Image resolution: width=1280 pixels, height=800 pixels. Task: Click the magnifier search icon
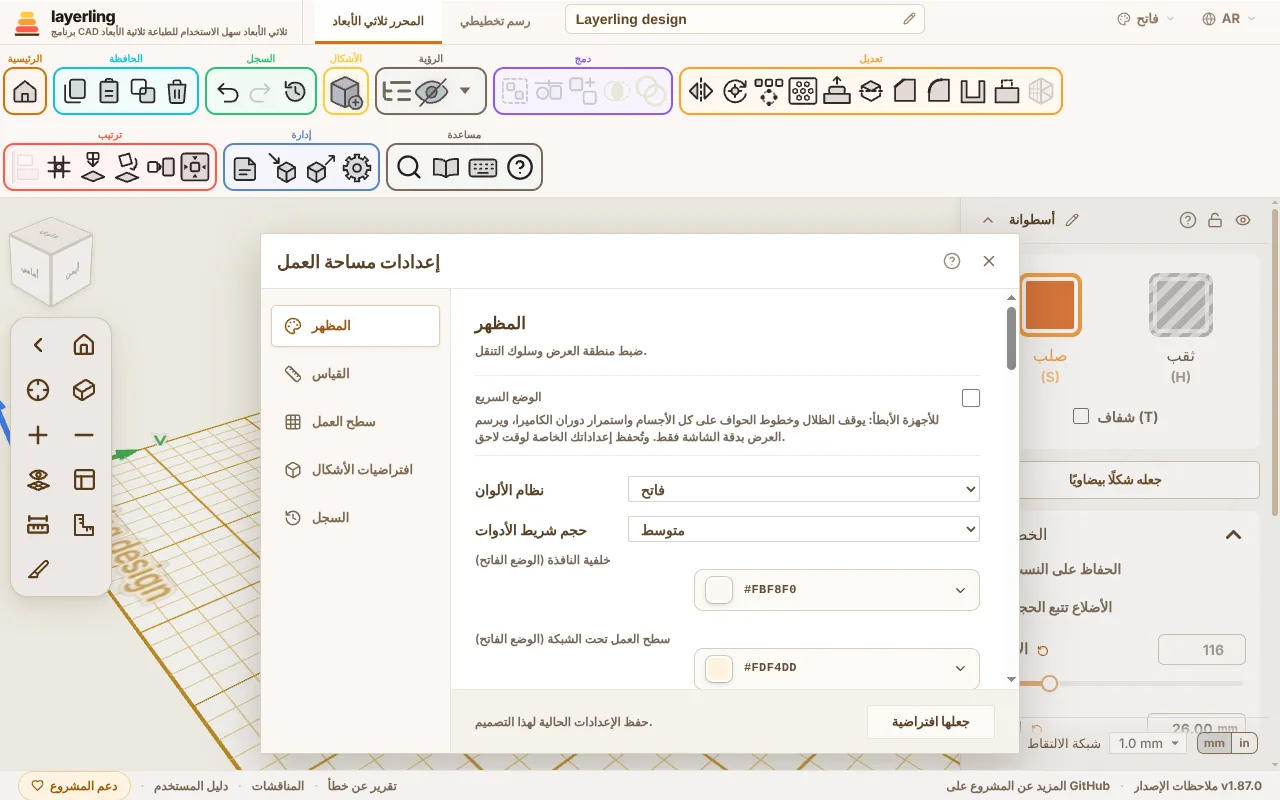[x=409, y=167]
